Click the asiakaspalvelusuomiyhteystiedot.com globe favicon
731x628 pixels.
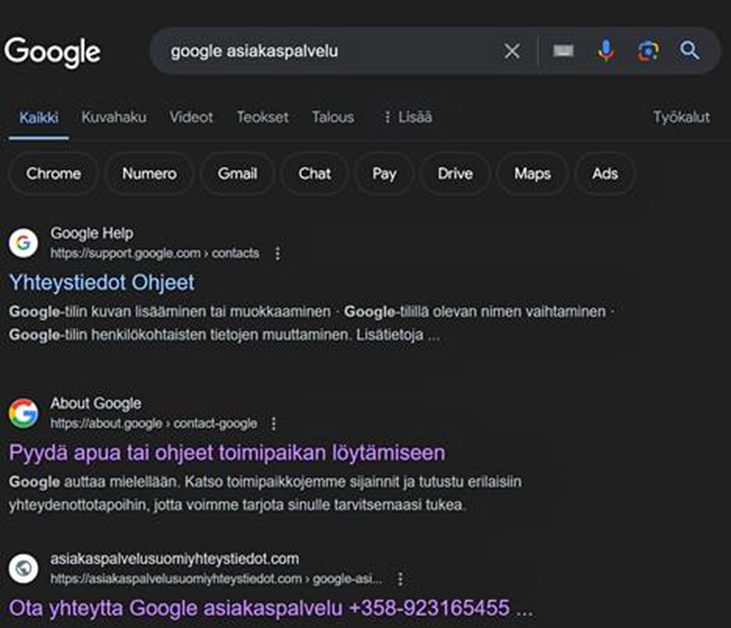pyautogui.click(x=23, y=568)
